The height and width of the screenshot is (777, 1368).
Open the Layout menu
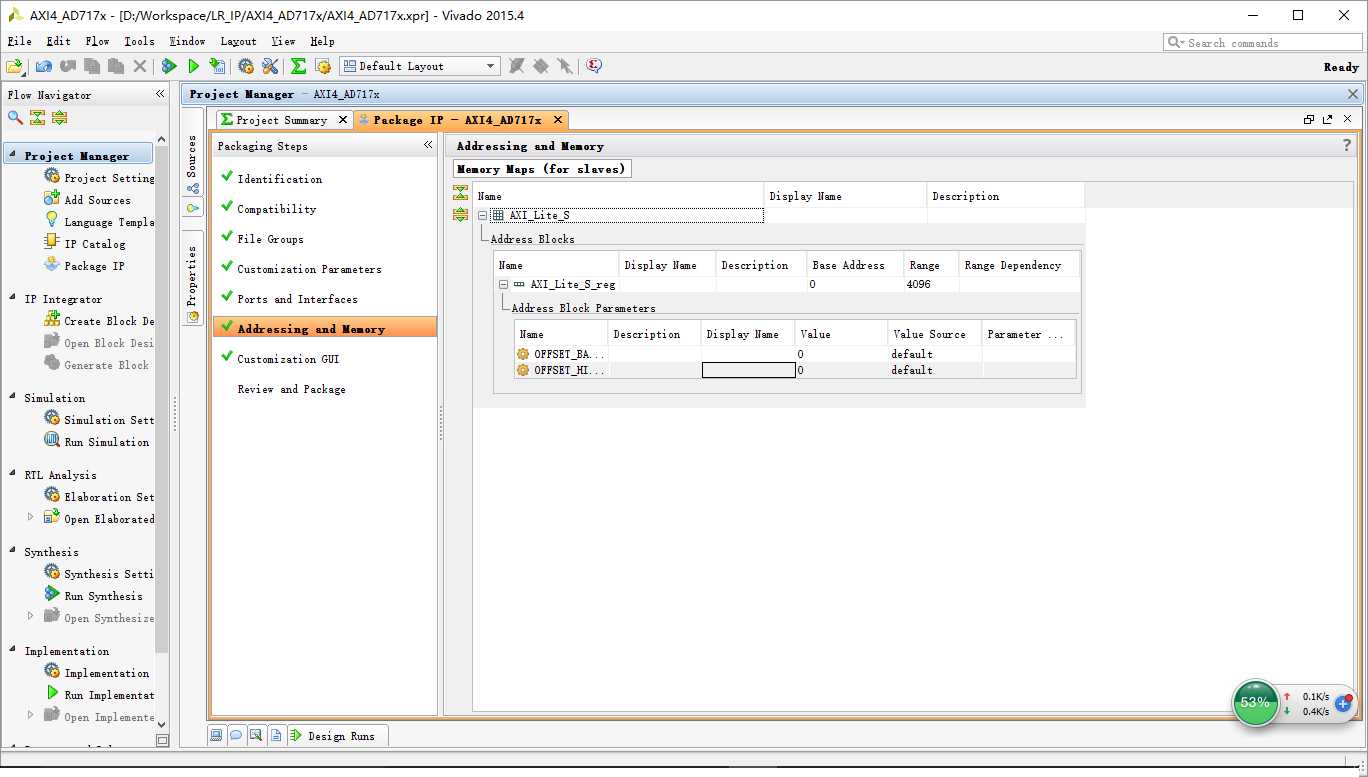238,41
